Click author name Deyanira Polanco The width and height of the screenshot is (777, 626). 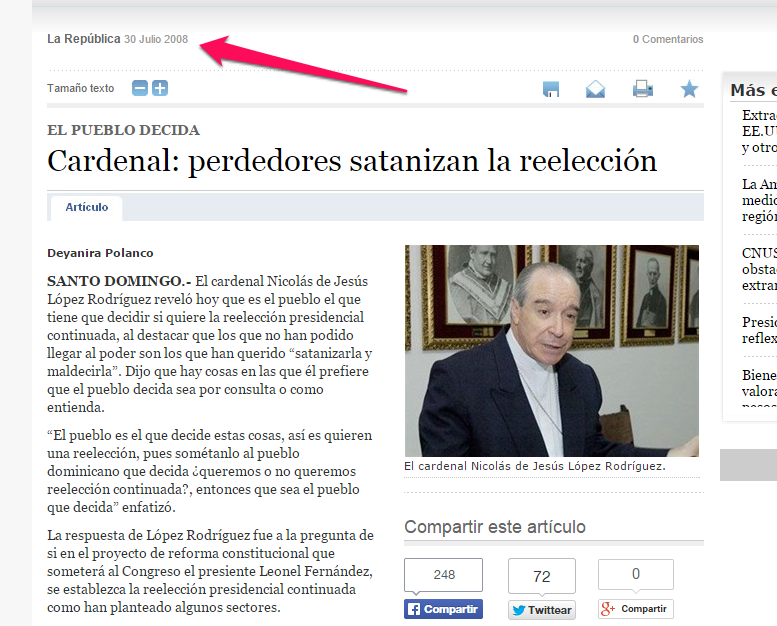tap(100, 253)
